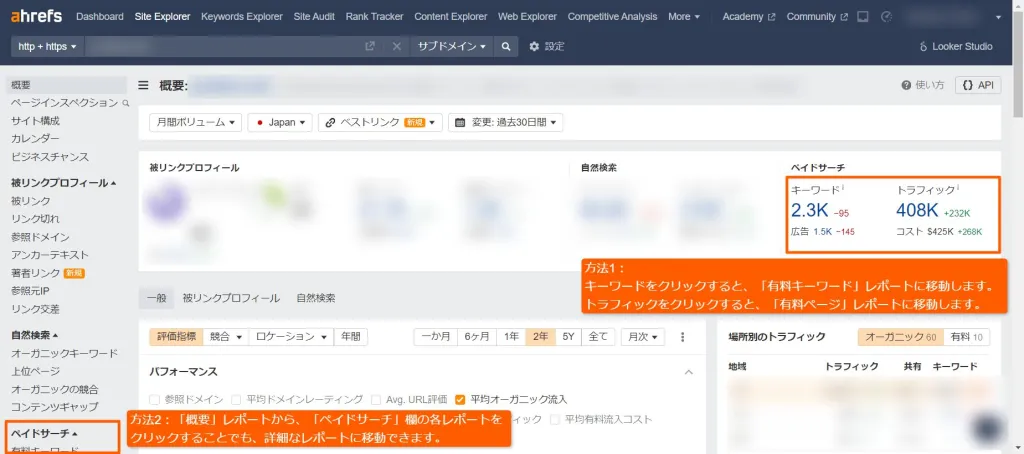Open the 使い方 help link
This screenshot has height=454, width=1024.
[x=923, y=85]
